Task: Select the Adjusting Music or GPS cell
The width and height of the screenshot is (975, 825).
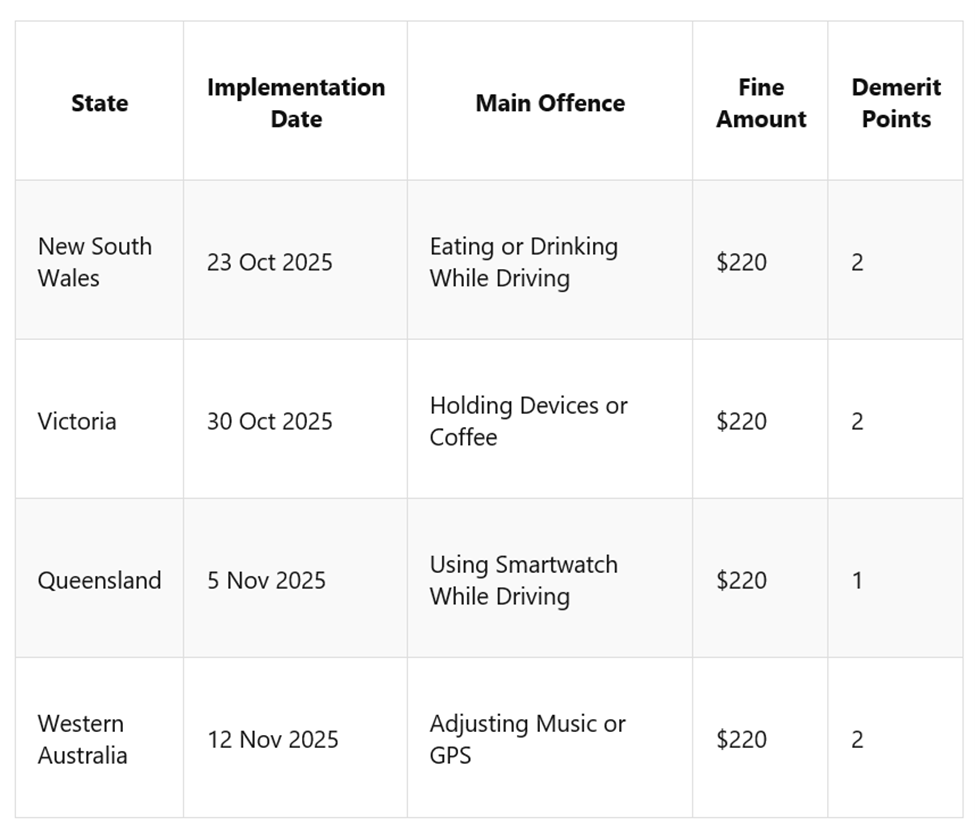Action: coord(527,739)
